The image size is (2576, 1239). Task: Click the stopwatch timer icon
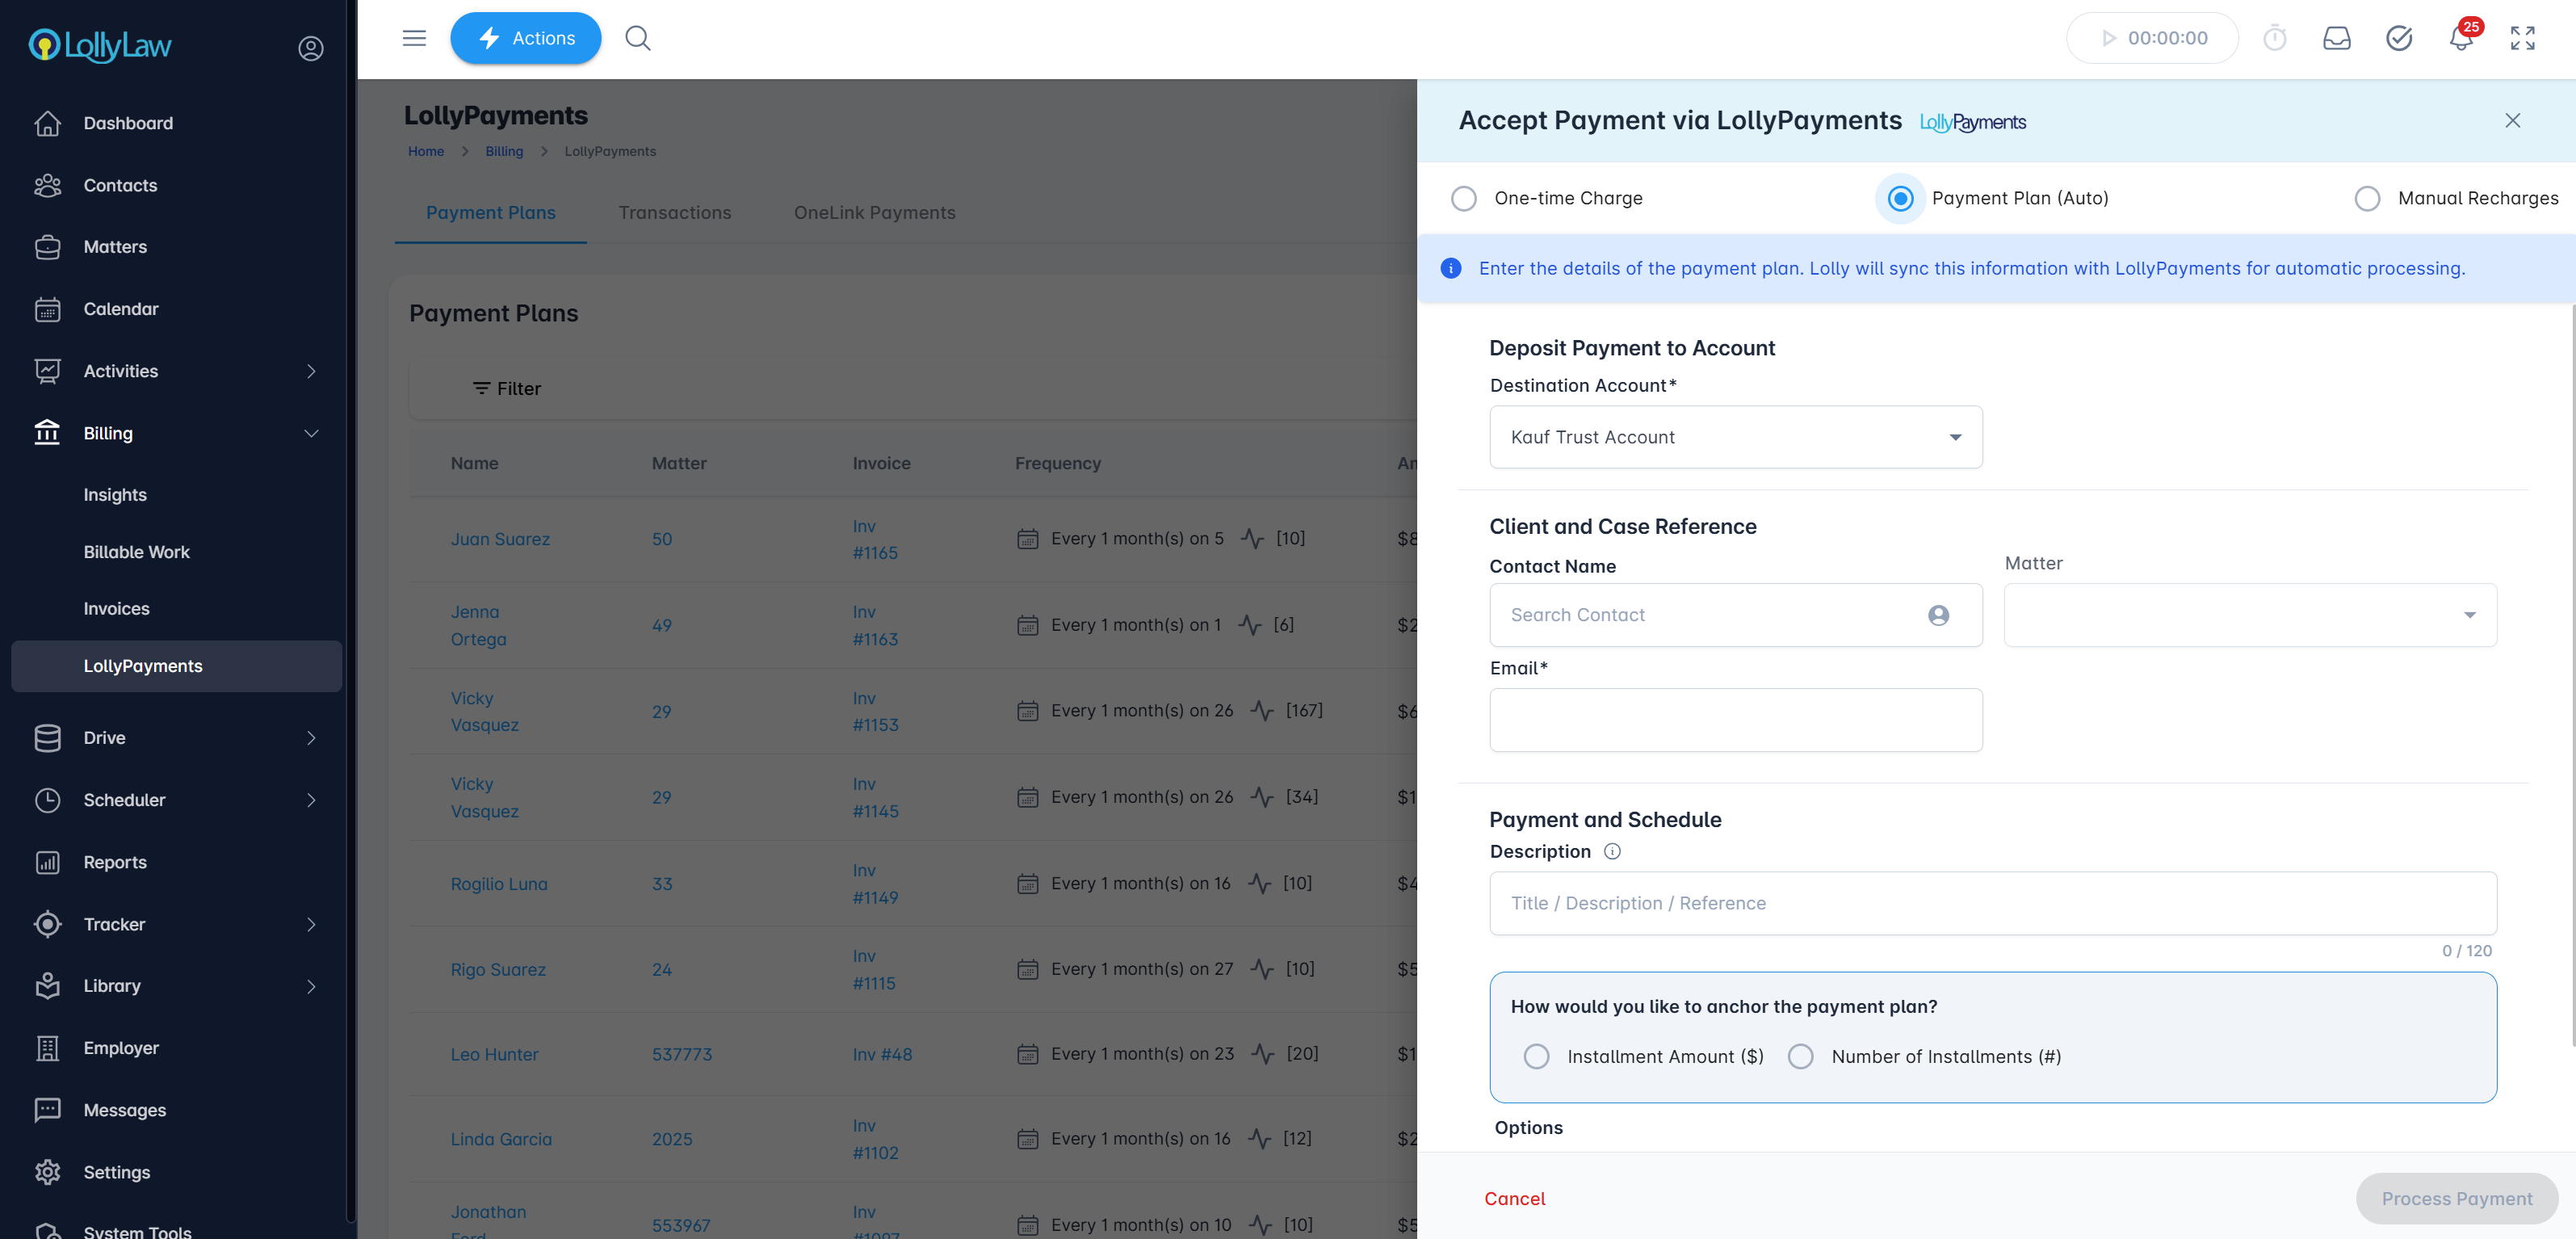(2274, 38)
